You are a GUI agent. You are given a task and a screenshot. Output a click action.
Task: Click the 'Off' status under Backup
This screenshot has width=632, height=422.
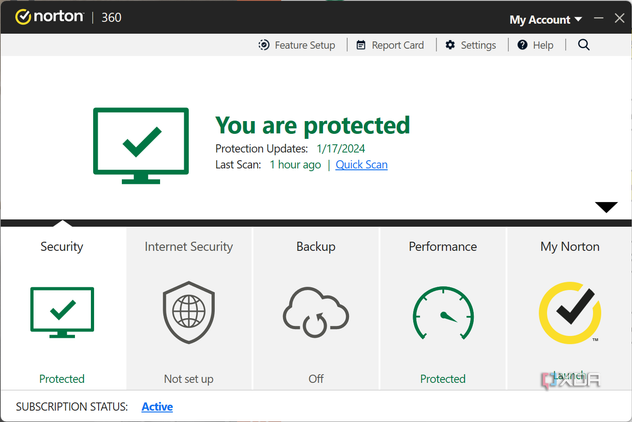[316, 379]
